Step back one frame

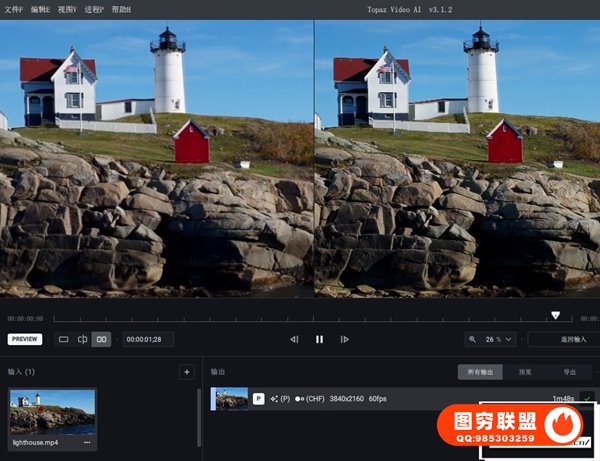(x=294, y=340)
